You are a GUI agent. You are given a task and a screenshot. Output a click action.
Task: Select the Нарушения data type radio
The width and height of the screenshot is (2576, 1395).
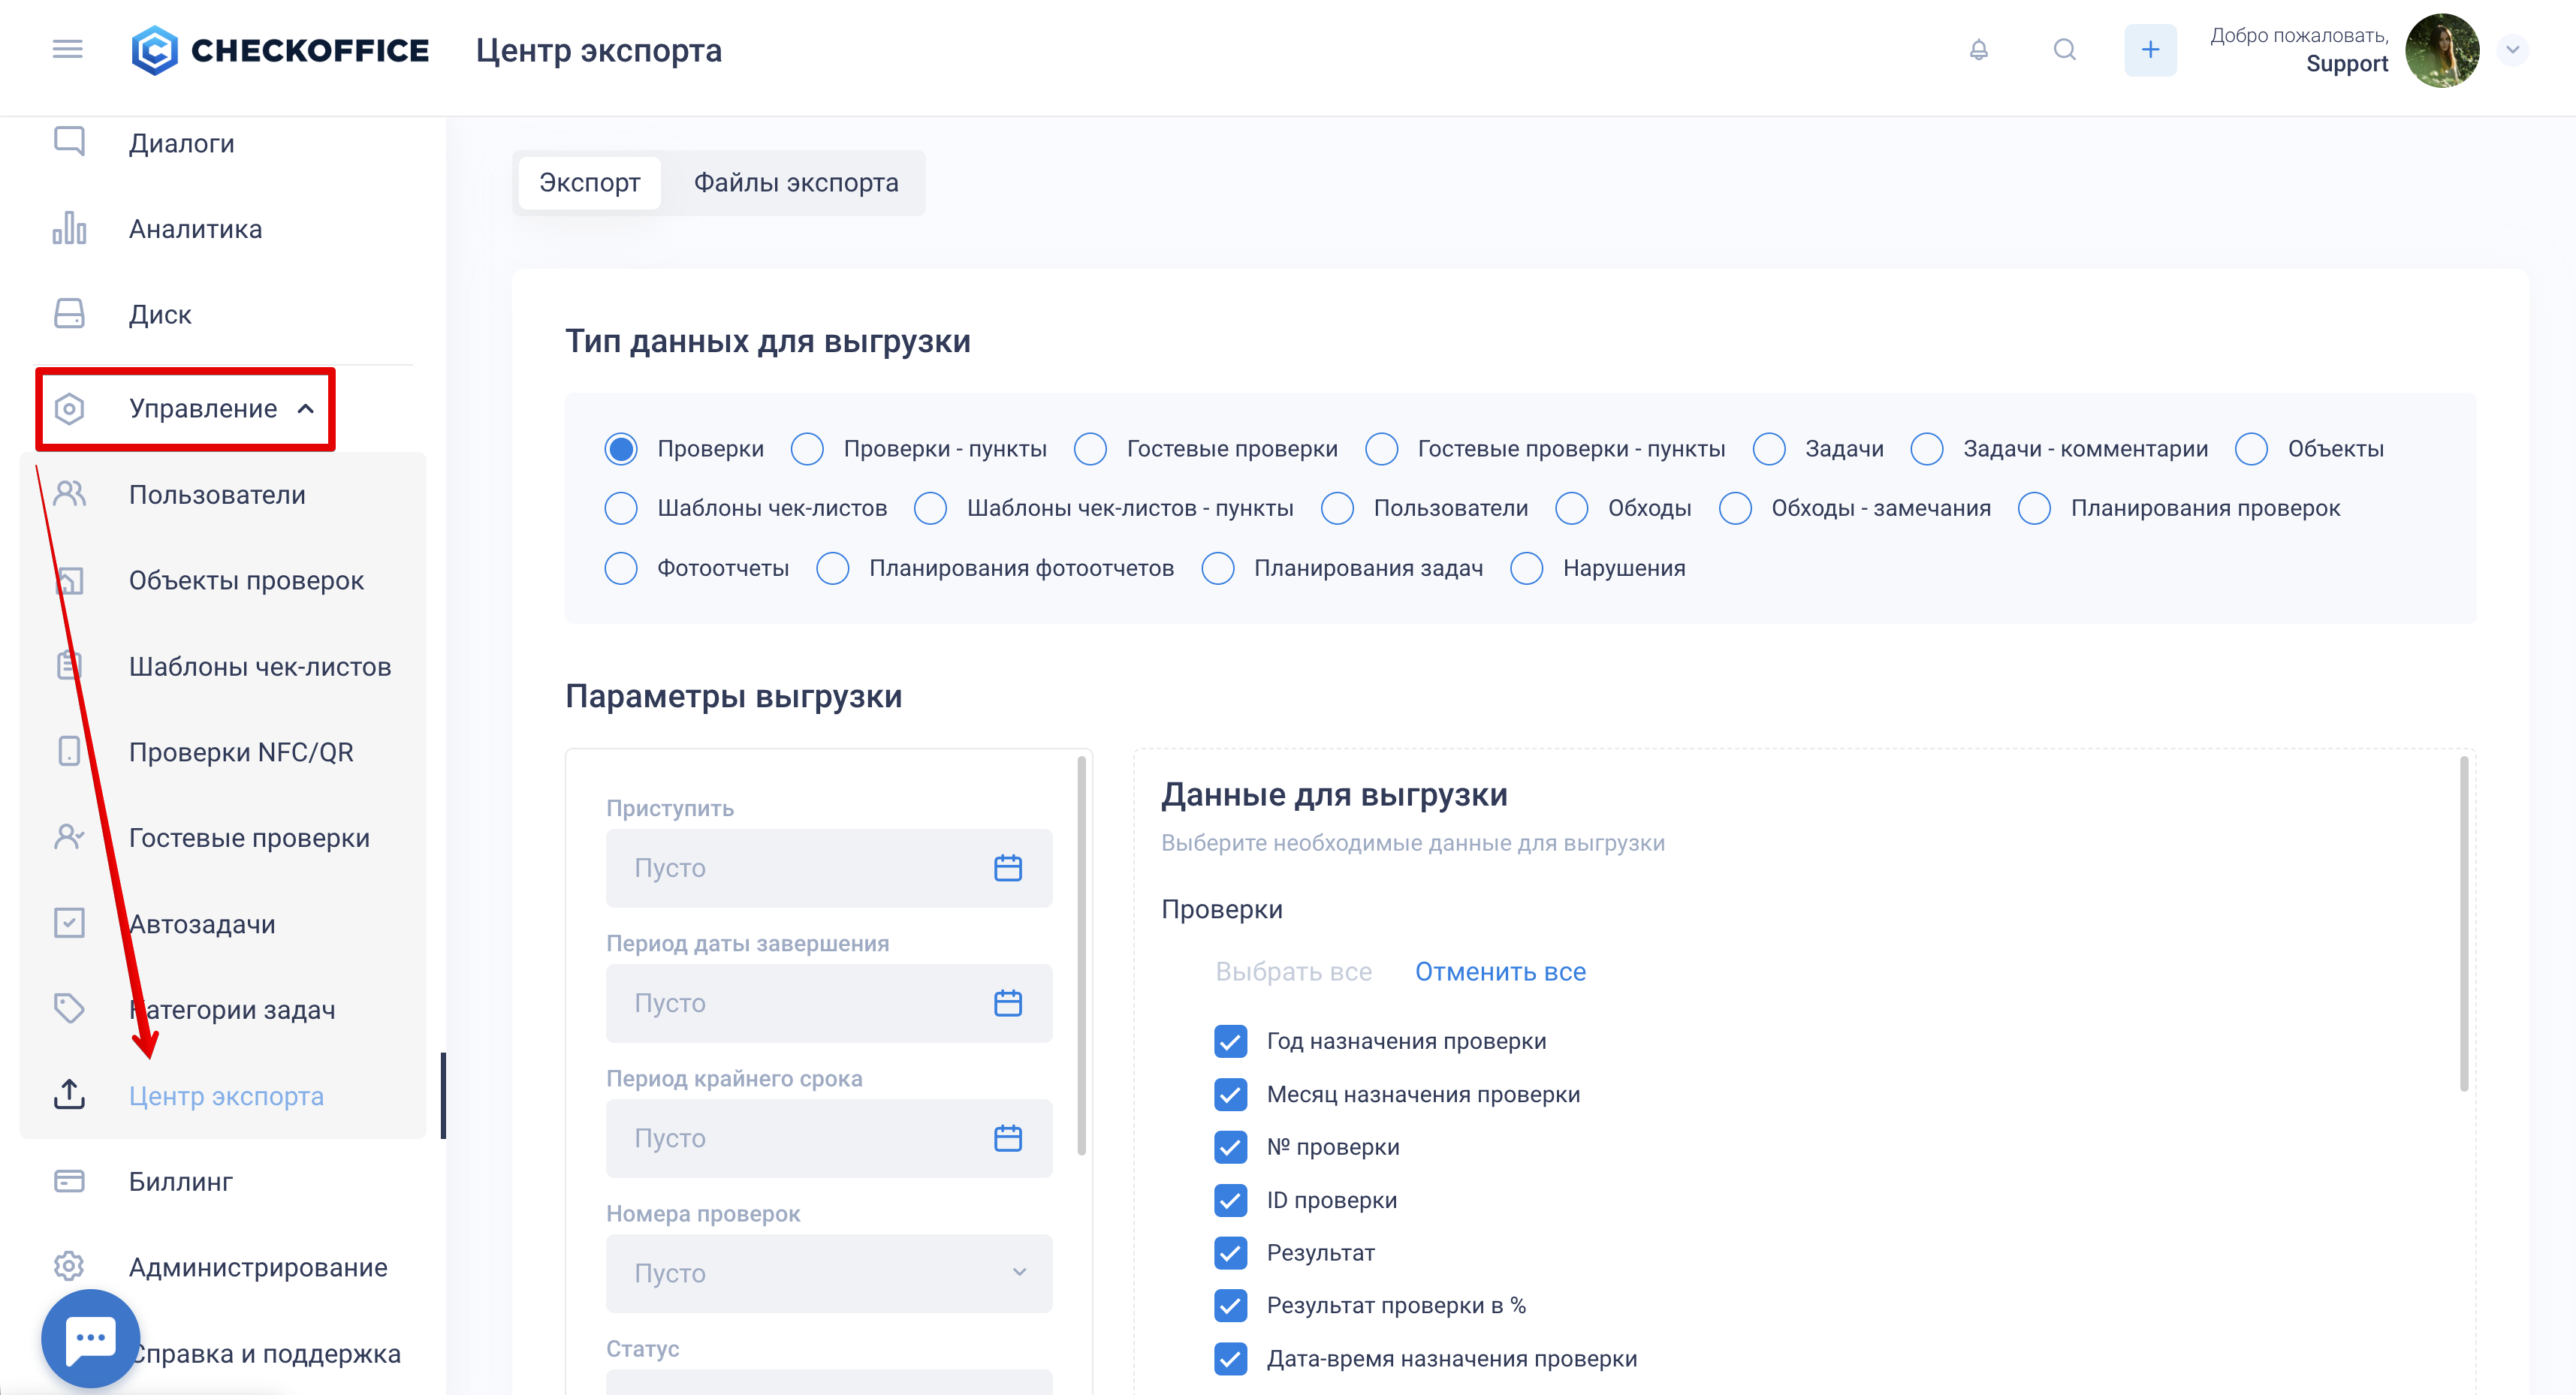[1526, 568]
